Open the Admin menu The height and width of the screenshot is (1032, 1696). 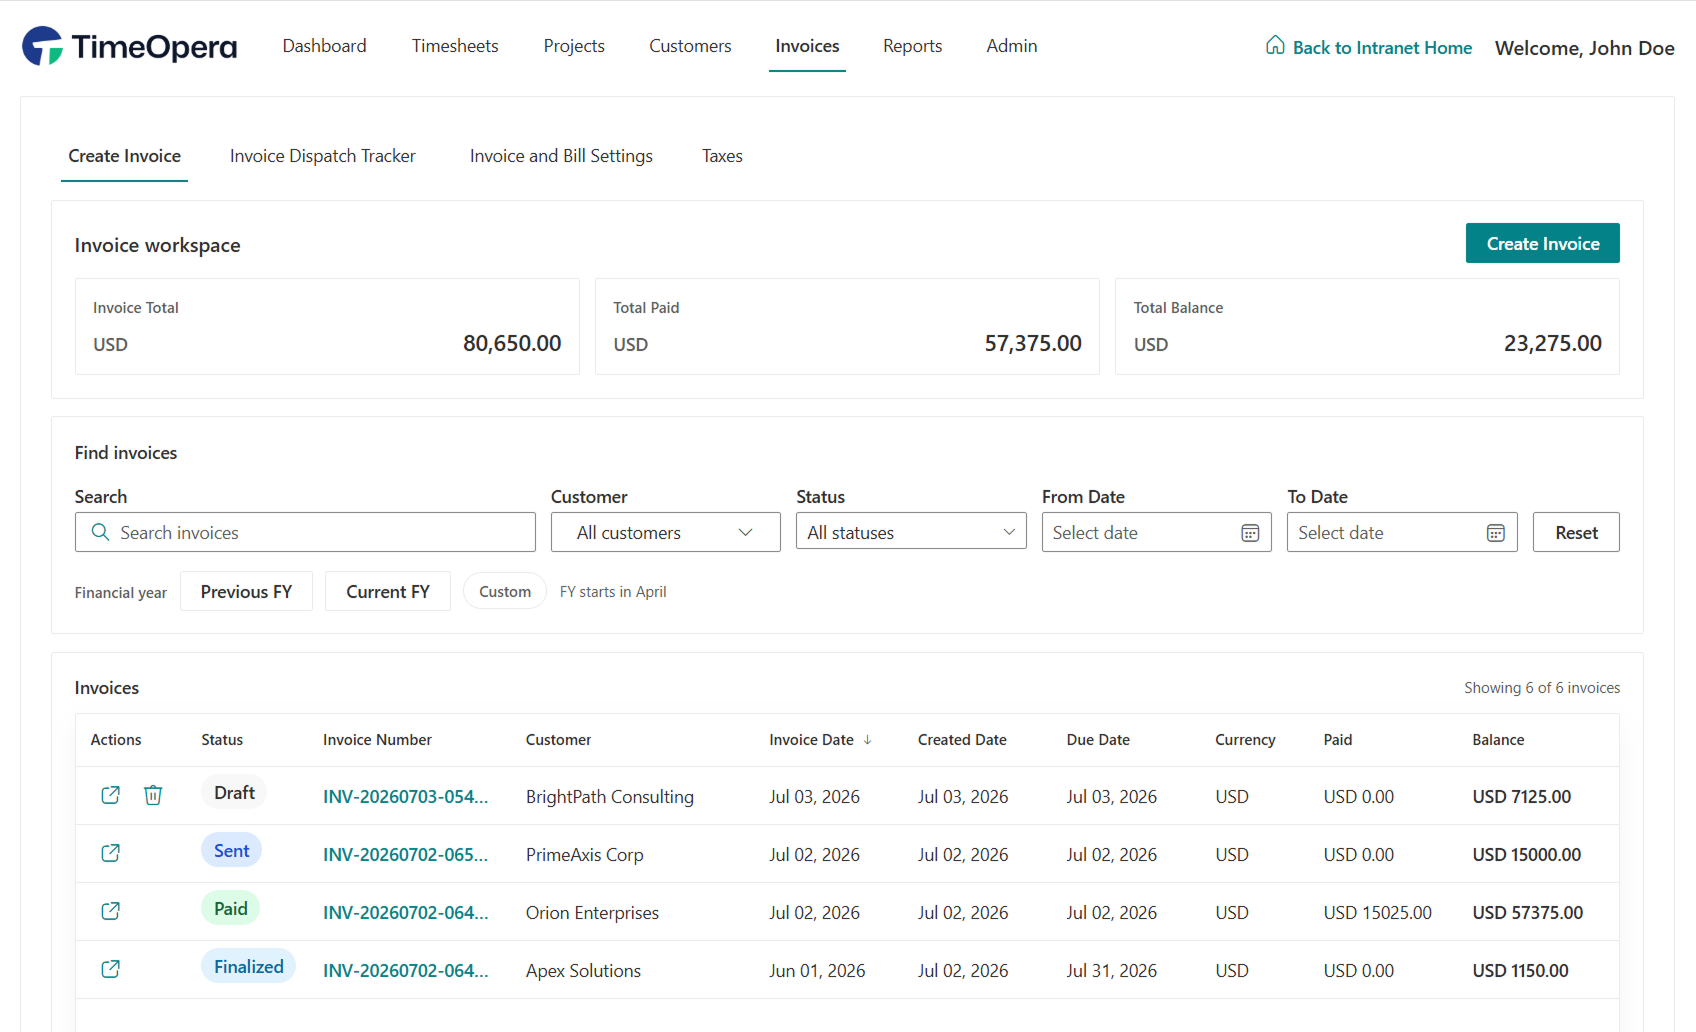point(1012,46)
